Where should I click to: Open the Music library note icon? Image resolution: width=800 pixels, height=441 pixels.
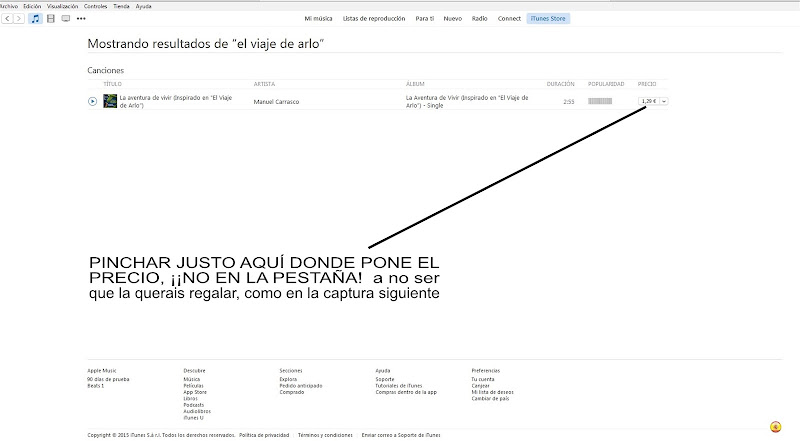(x=35, y=19)
